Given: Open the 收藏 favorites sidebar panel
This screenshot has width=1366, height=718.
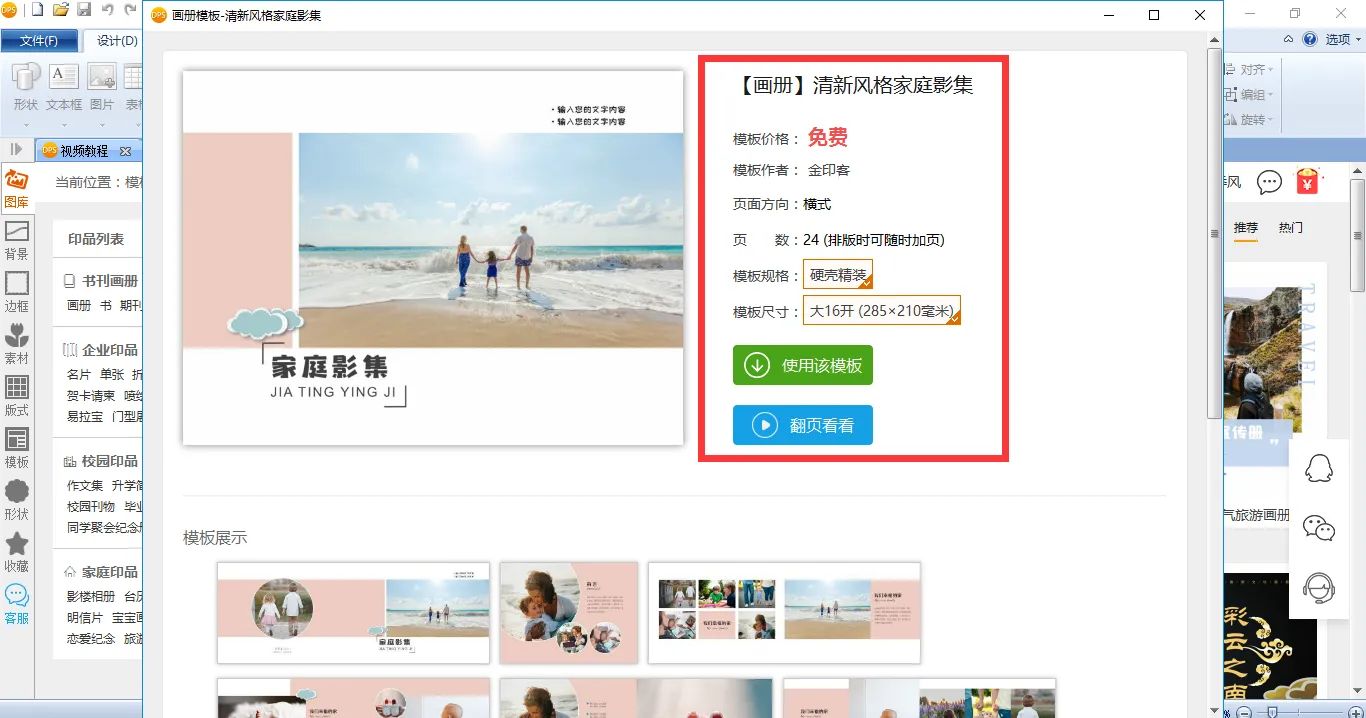Looking at the screenshot, I should [17, 553].
